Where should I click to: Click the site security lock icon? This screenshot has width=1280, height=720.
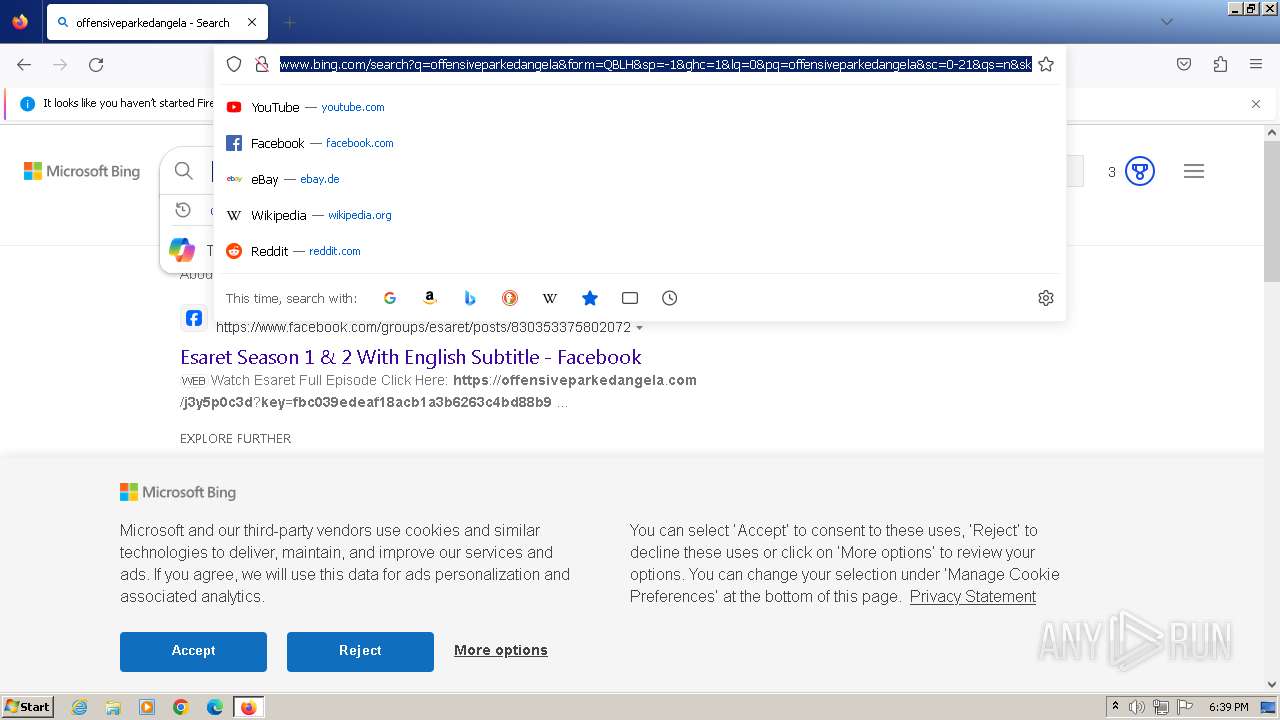tap(262, 64)
